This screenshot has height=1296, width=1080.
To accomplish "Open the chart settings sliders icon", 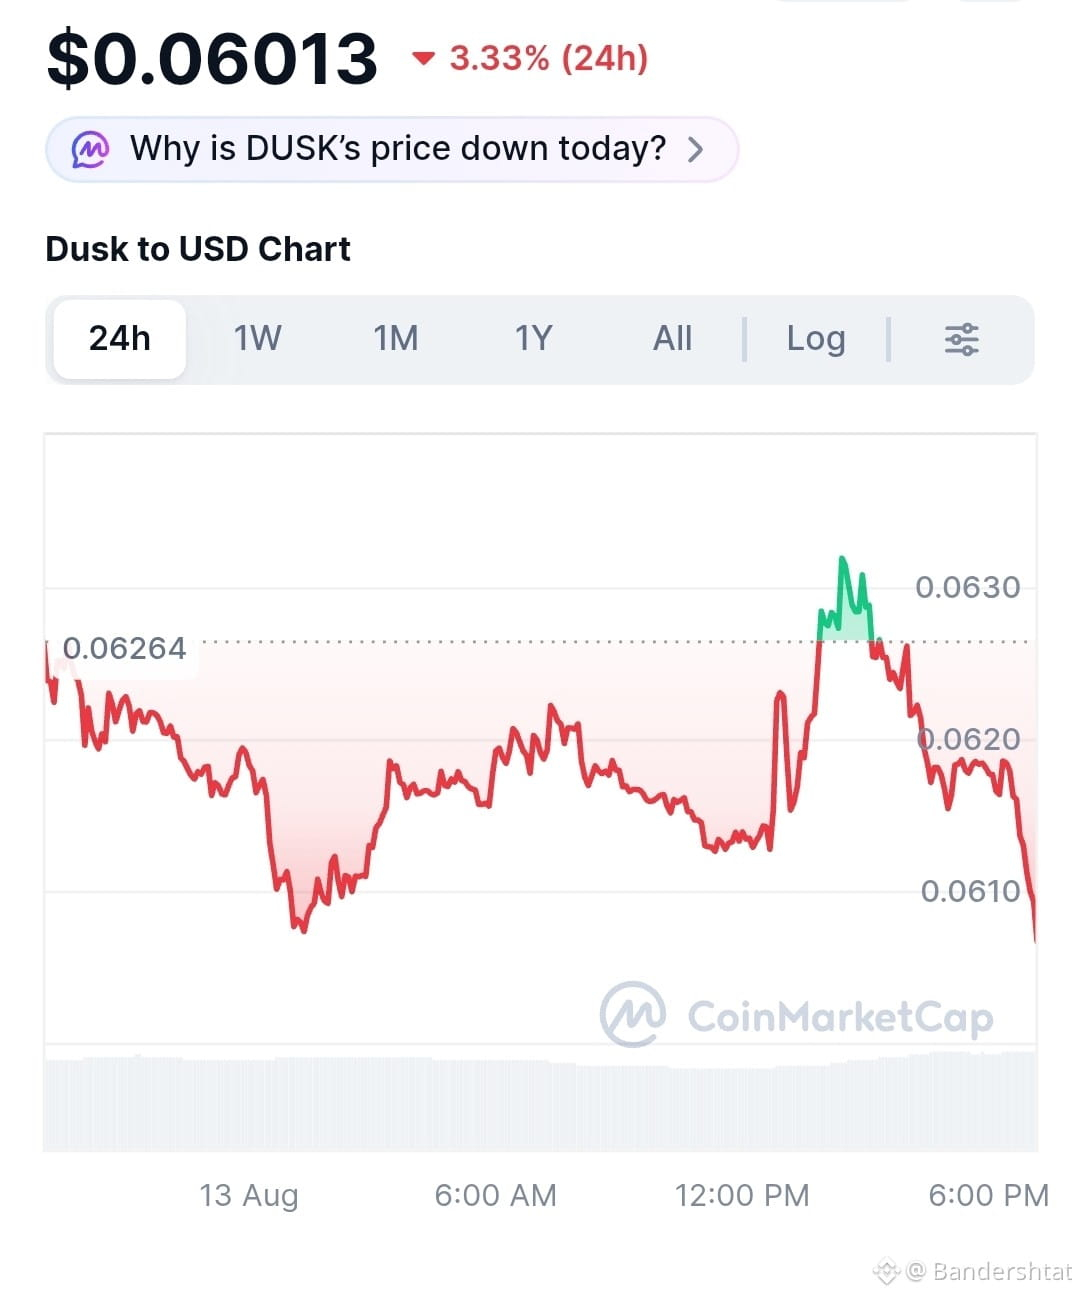I will pyautogui.click(x=961, y=339).
